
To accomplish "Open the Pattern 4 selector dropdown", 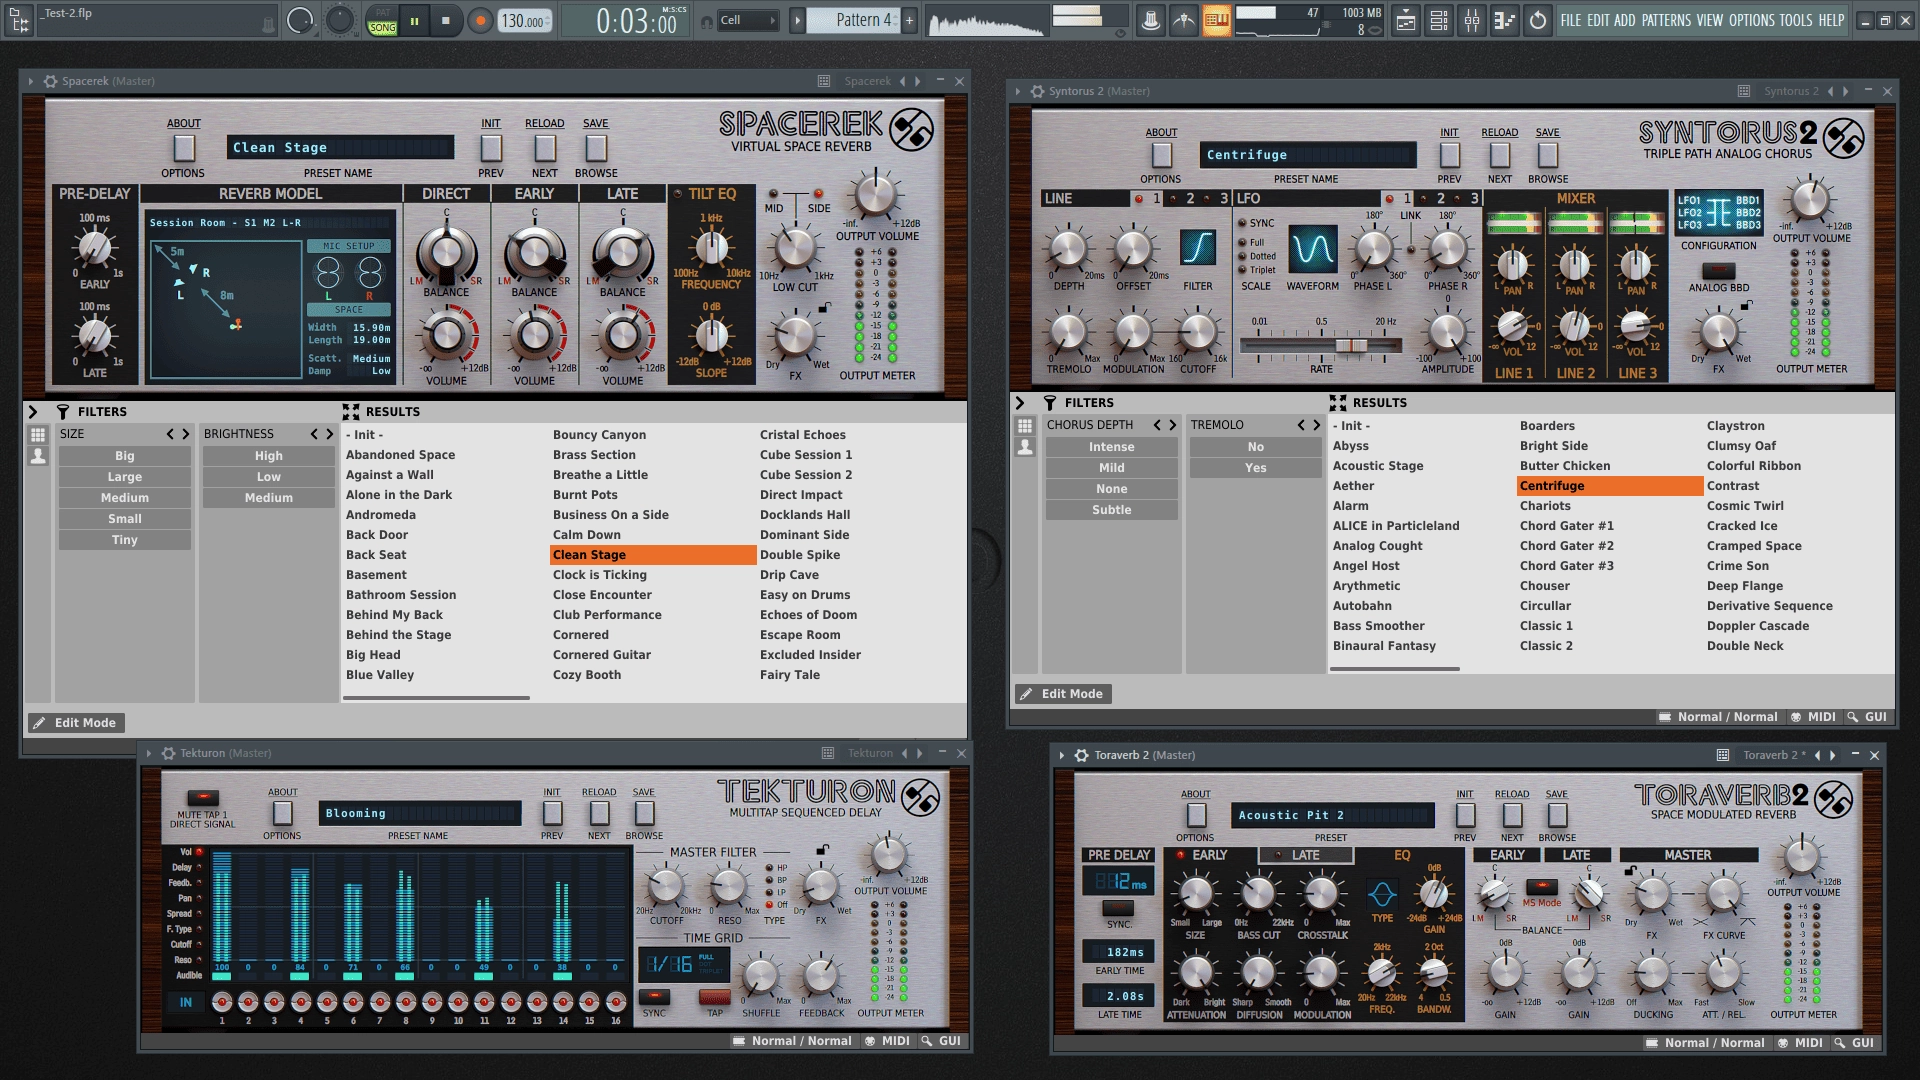I will pos(853,20).
